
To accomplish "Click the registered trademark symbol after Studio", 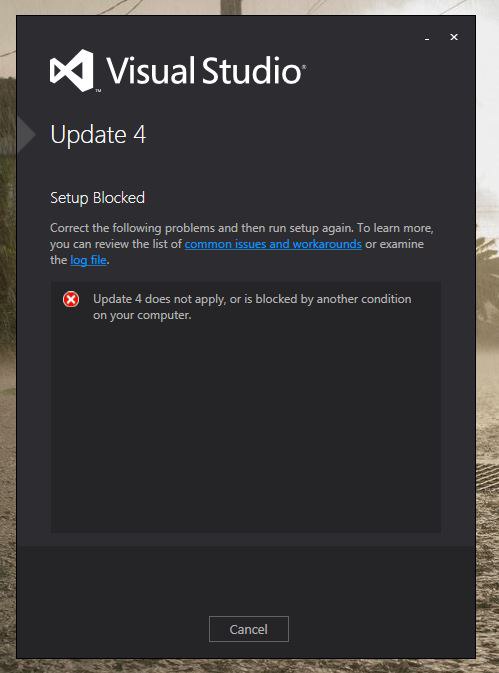I will tap(304, 67).
